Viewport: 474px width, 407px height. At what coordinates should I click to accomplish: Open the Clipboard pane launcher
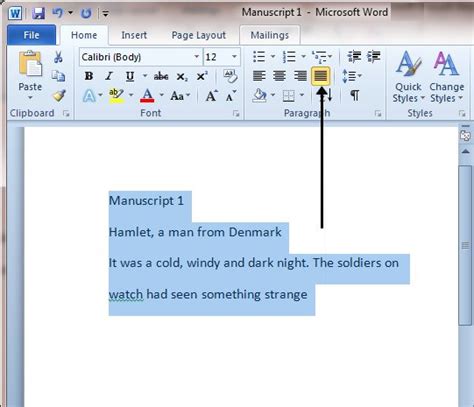[66, 114]
